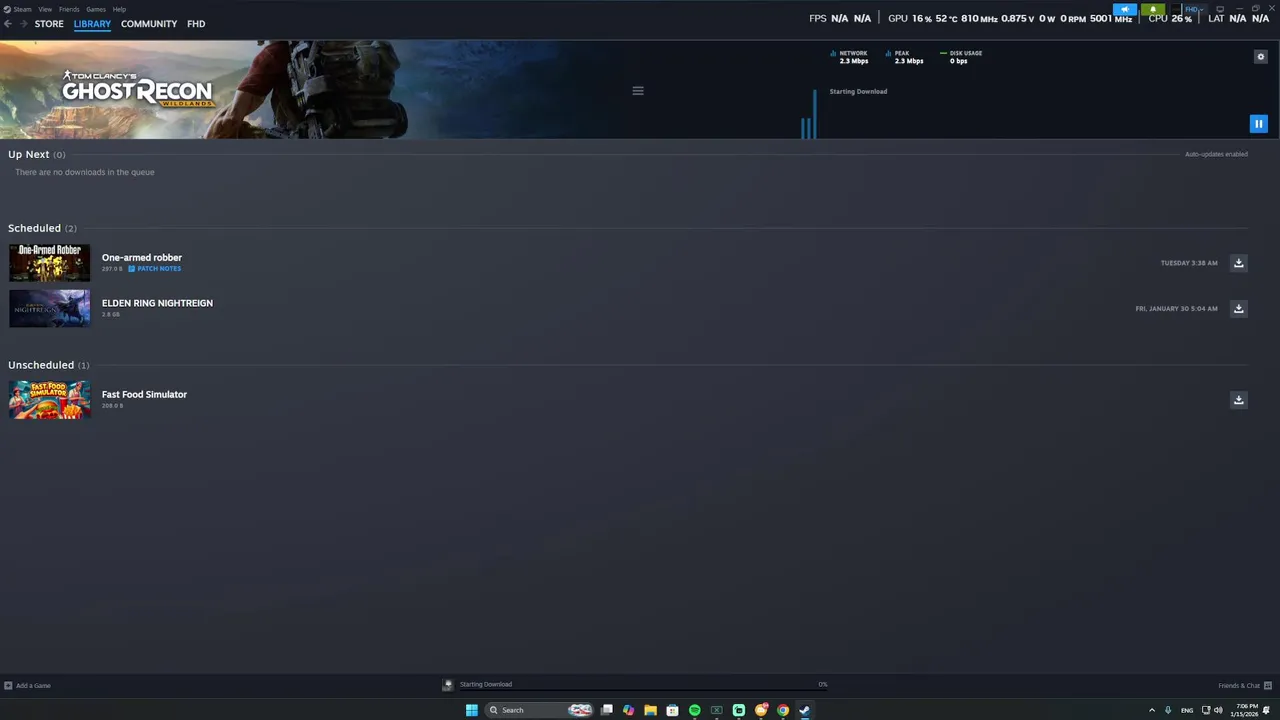
Task: Expand the FHD account dropdown
Action: coord(1194,9)
